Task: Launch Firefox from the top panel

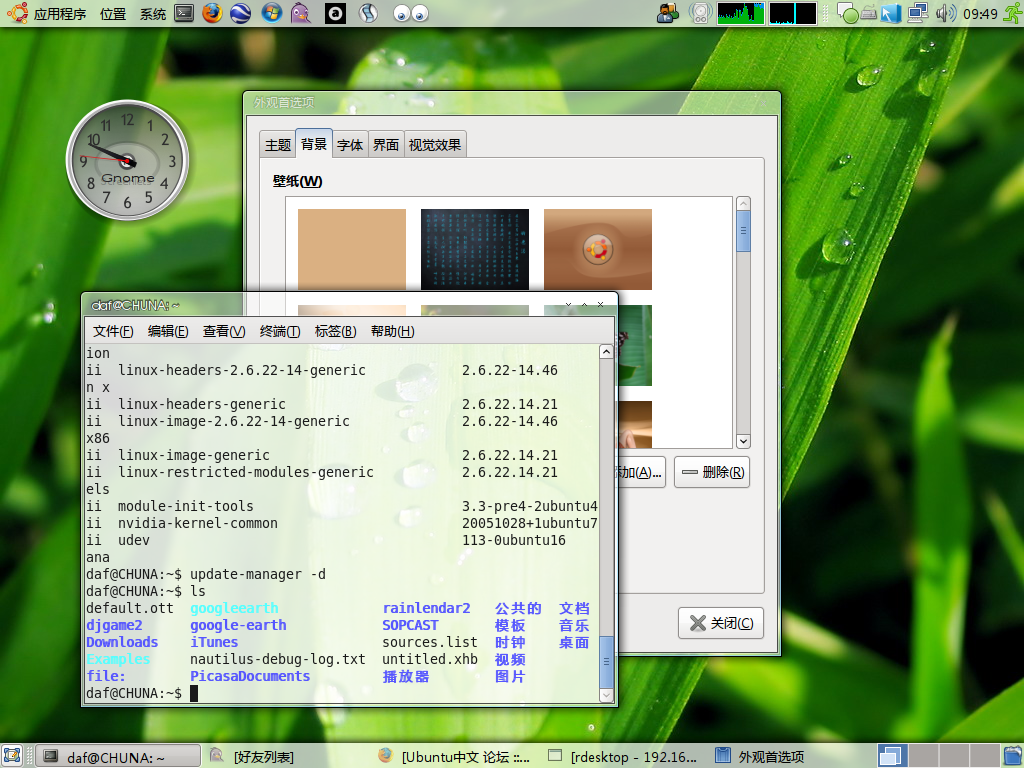Action: coord(212,13)
